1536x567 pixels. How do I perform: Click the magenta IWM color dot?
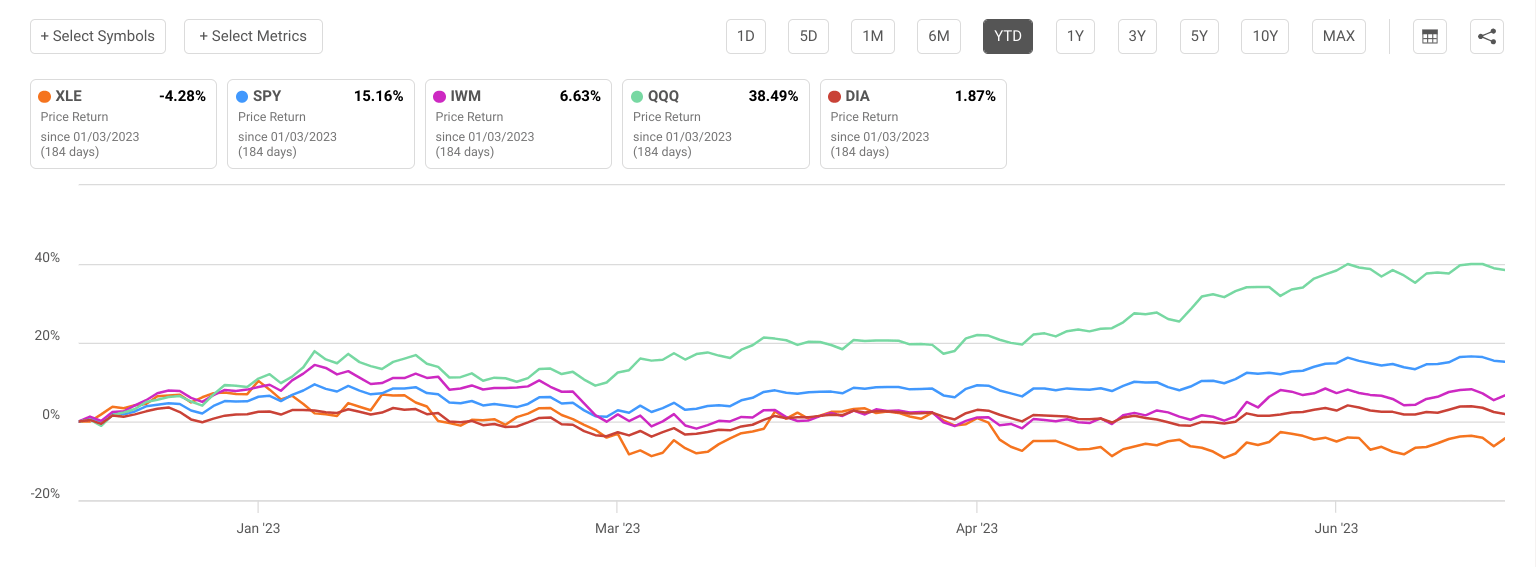[x=439, y=97]
